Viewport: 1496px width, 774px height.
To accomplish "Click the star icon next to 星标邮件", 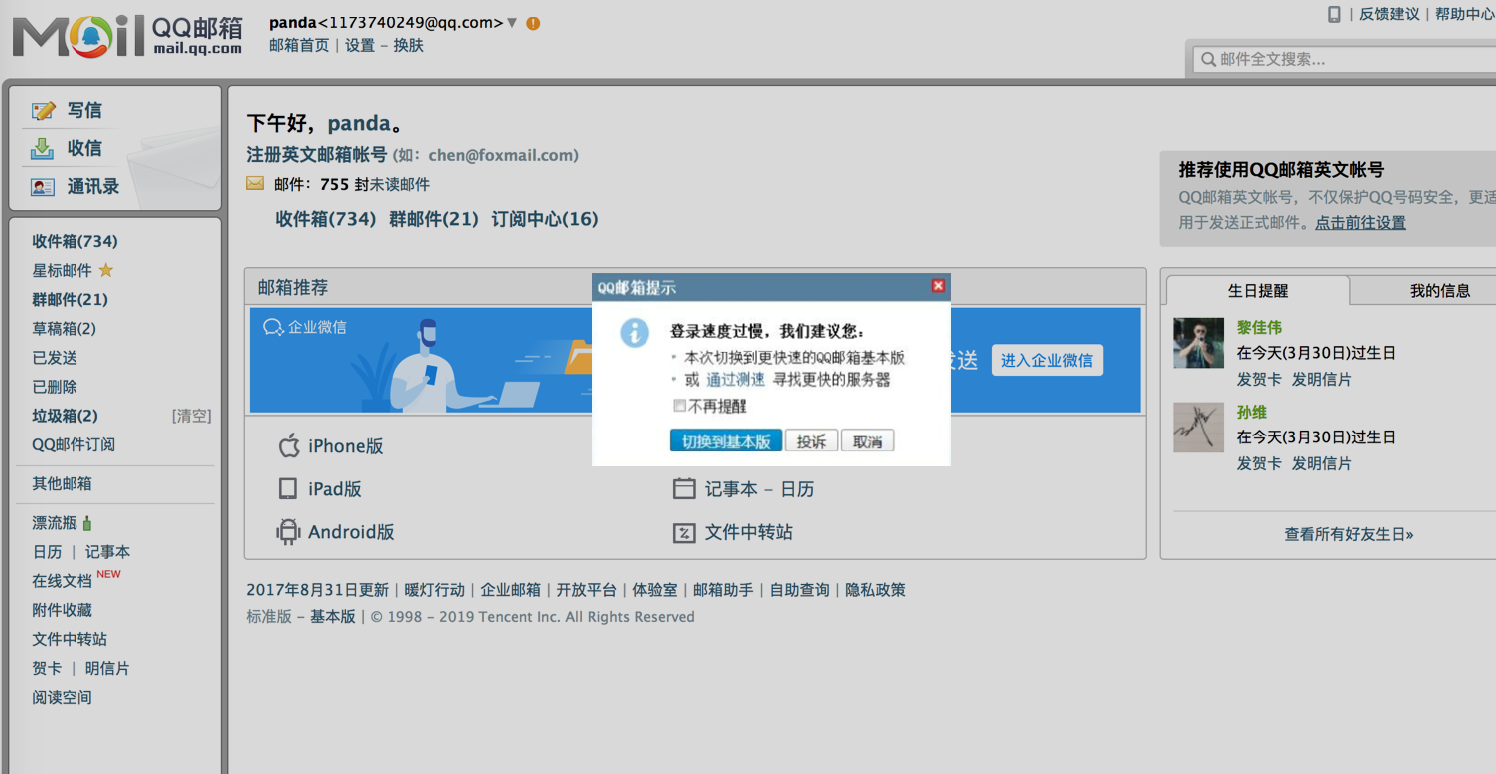I will point(106,270).
